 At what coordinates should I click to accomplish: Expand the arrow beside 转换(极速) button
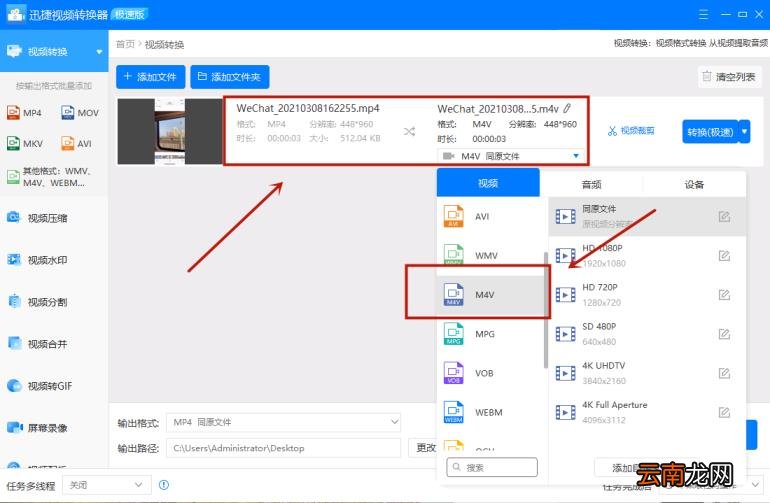[744, 131]
